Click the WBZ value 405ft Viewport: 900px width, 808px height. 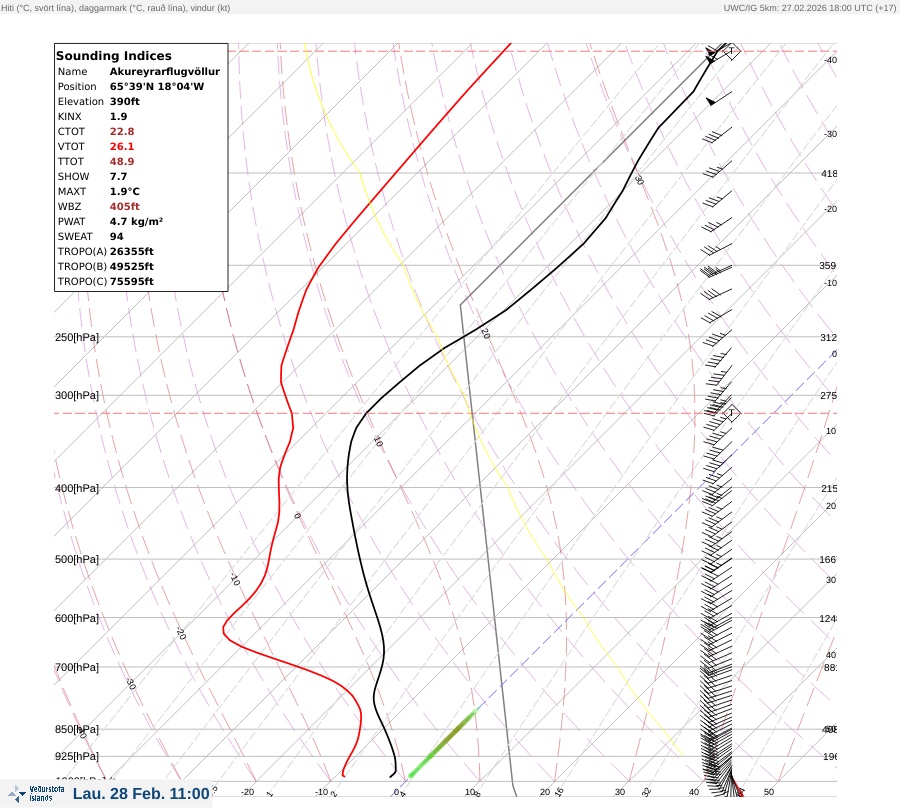click(x=125, y=206)
